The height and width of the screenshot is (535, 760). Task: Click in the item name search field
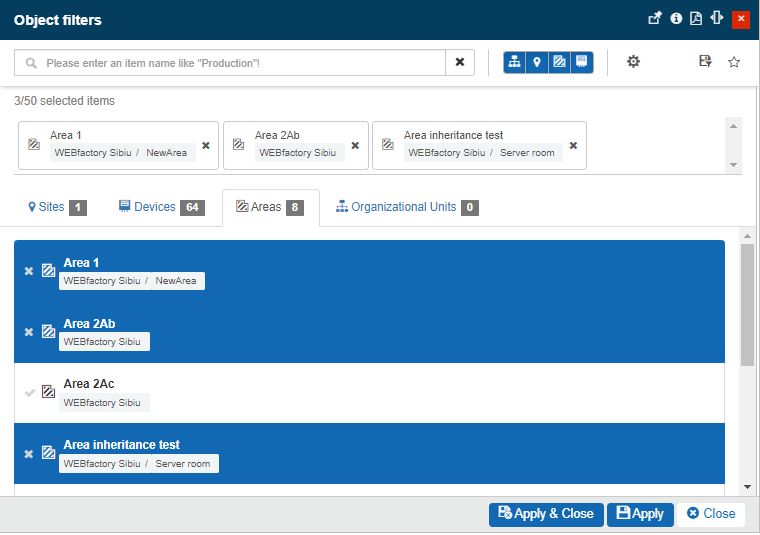[240, 62]
